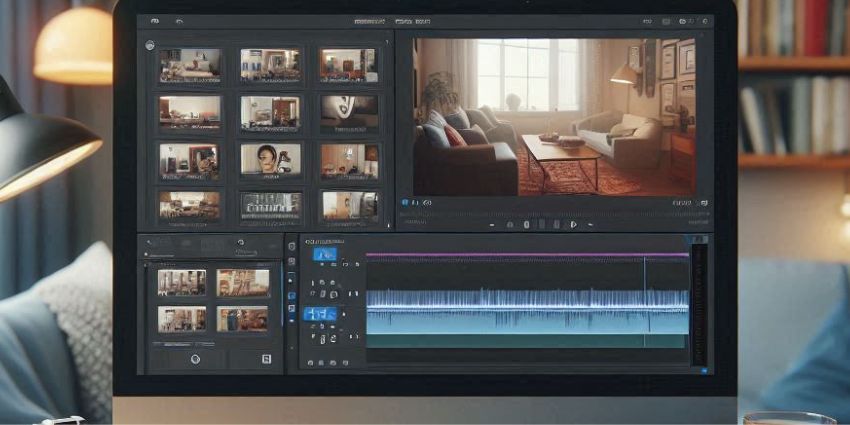Select the dark clip with white curved shape
The image size is (850, 425).
pos(349,112)
